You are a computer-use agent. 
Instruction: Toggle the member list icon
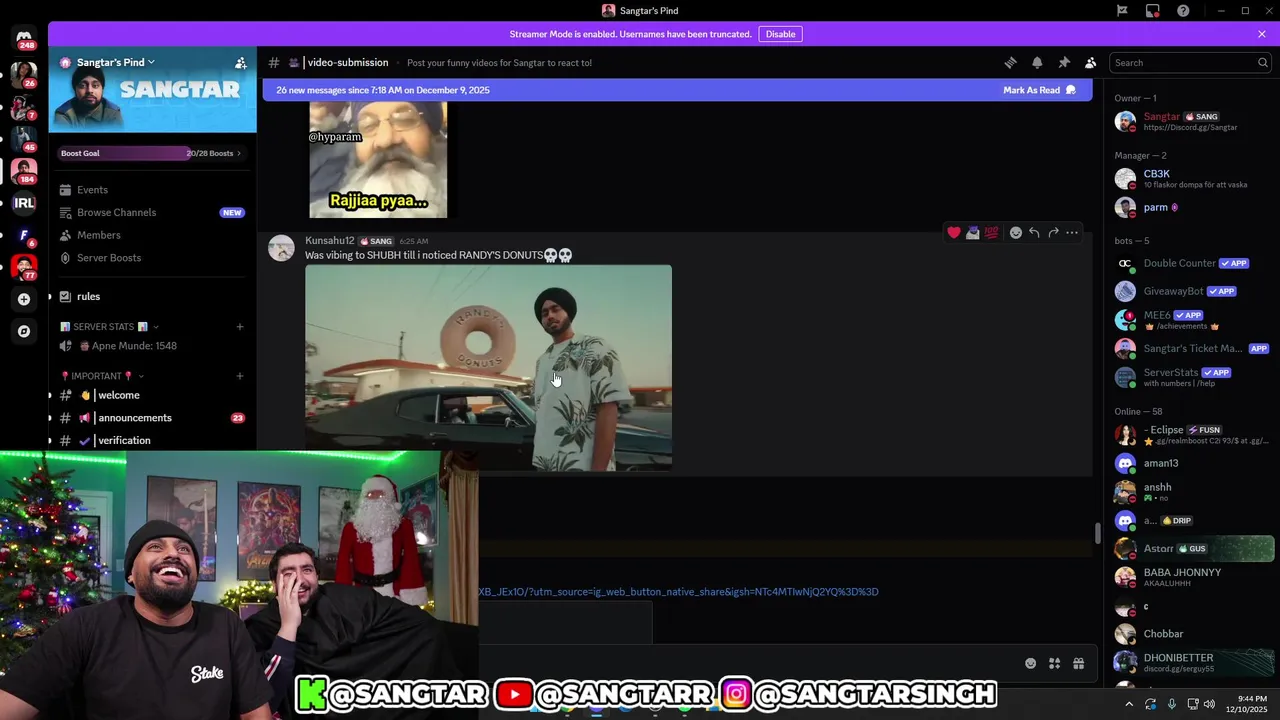(x=1090, y=62)
